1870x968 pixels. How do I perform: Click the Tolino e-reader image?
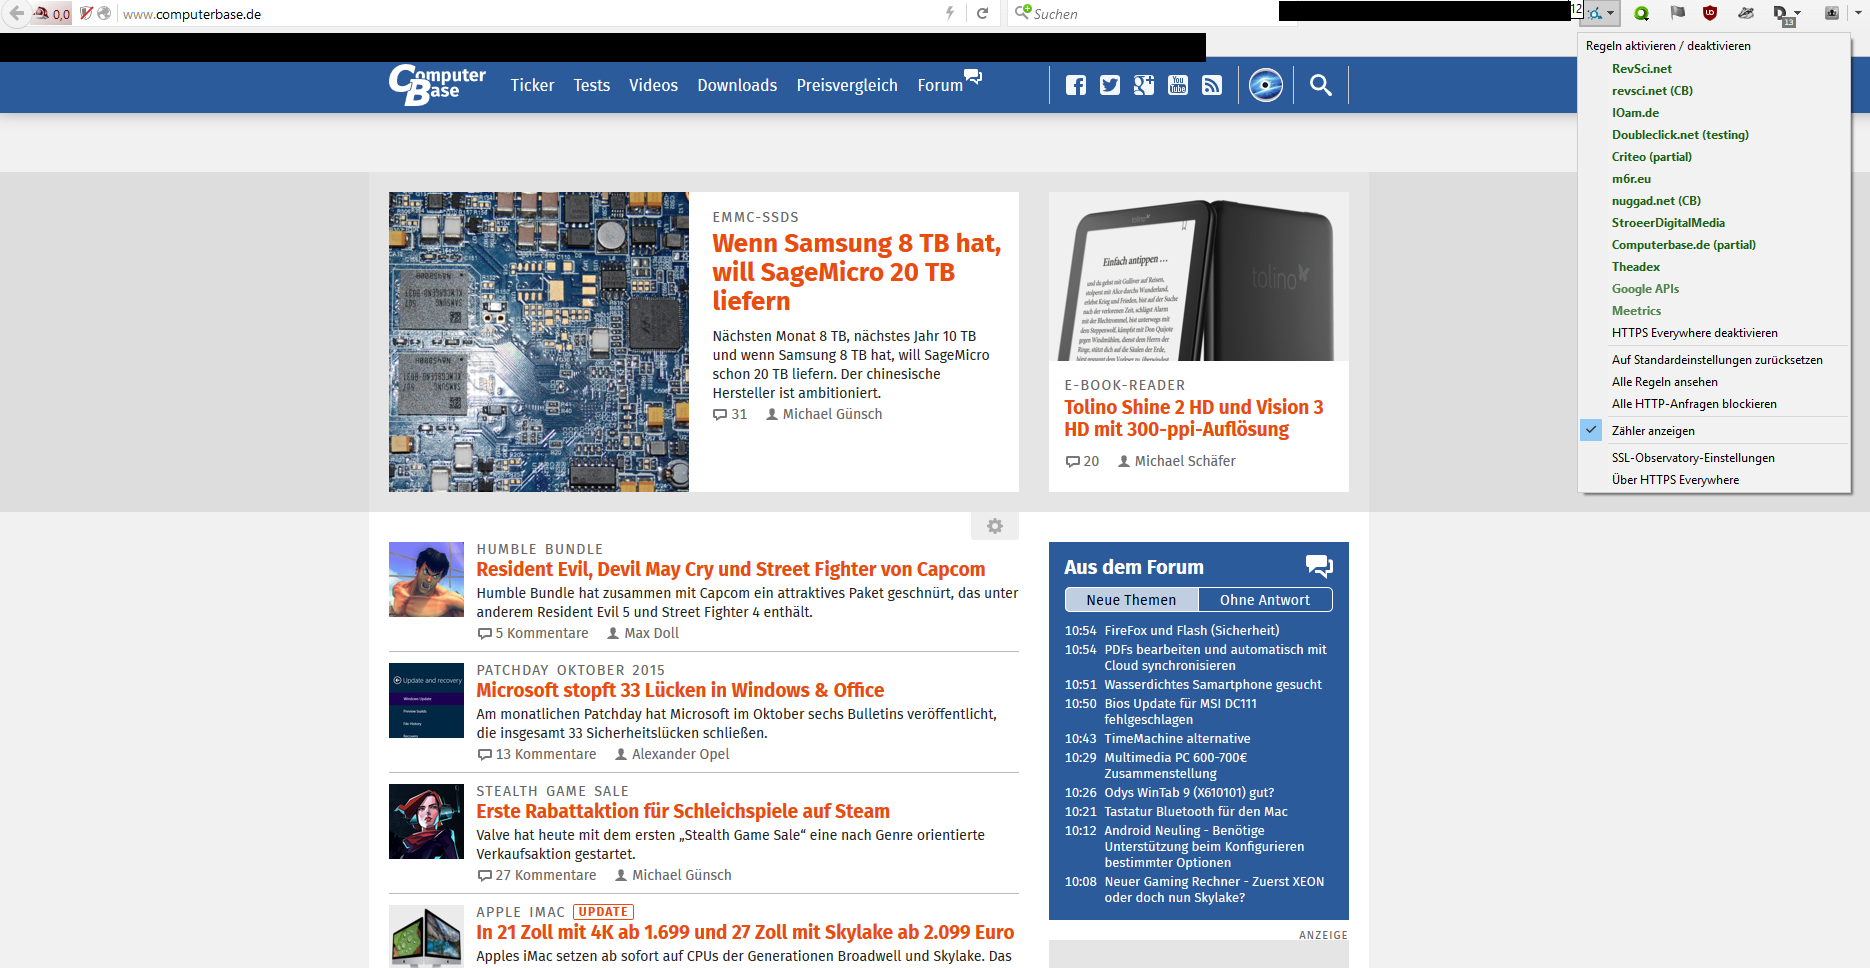tap(1199, 277)
